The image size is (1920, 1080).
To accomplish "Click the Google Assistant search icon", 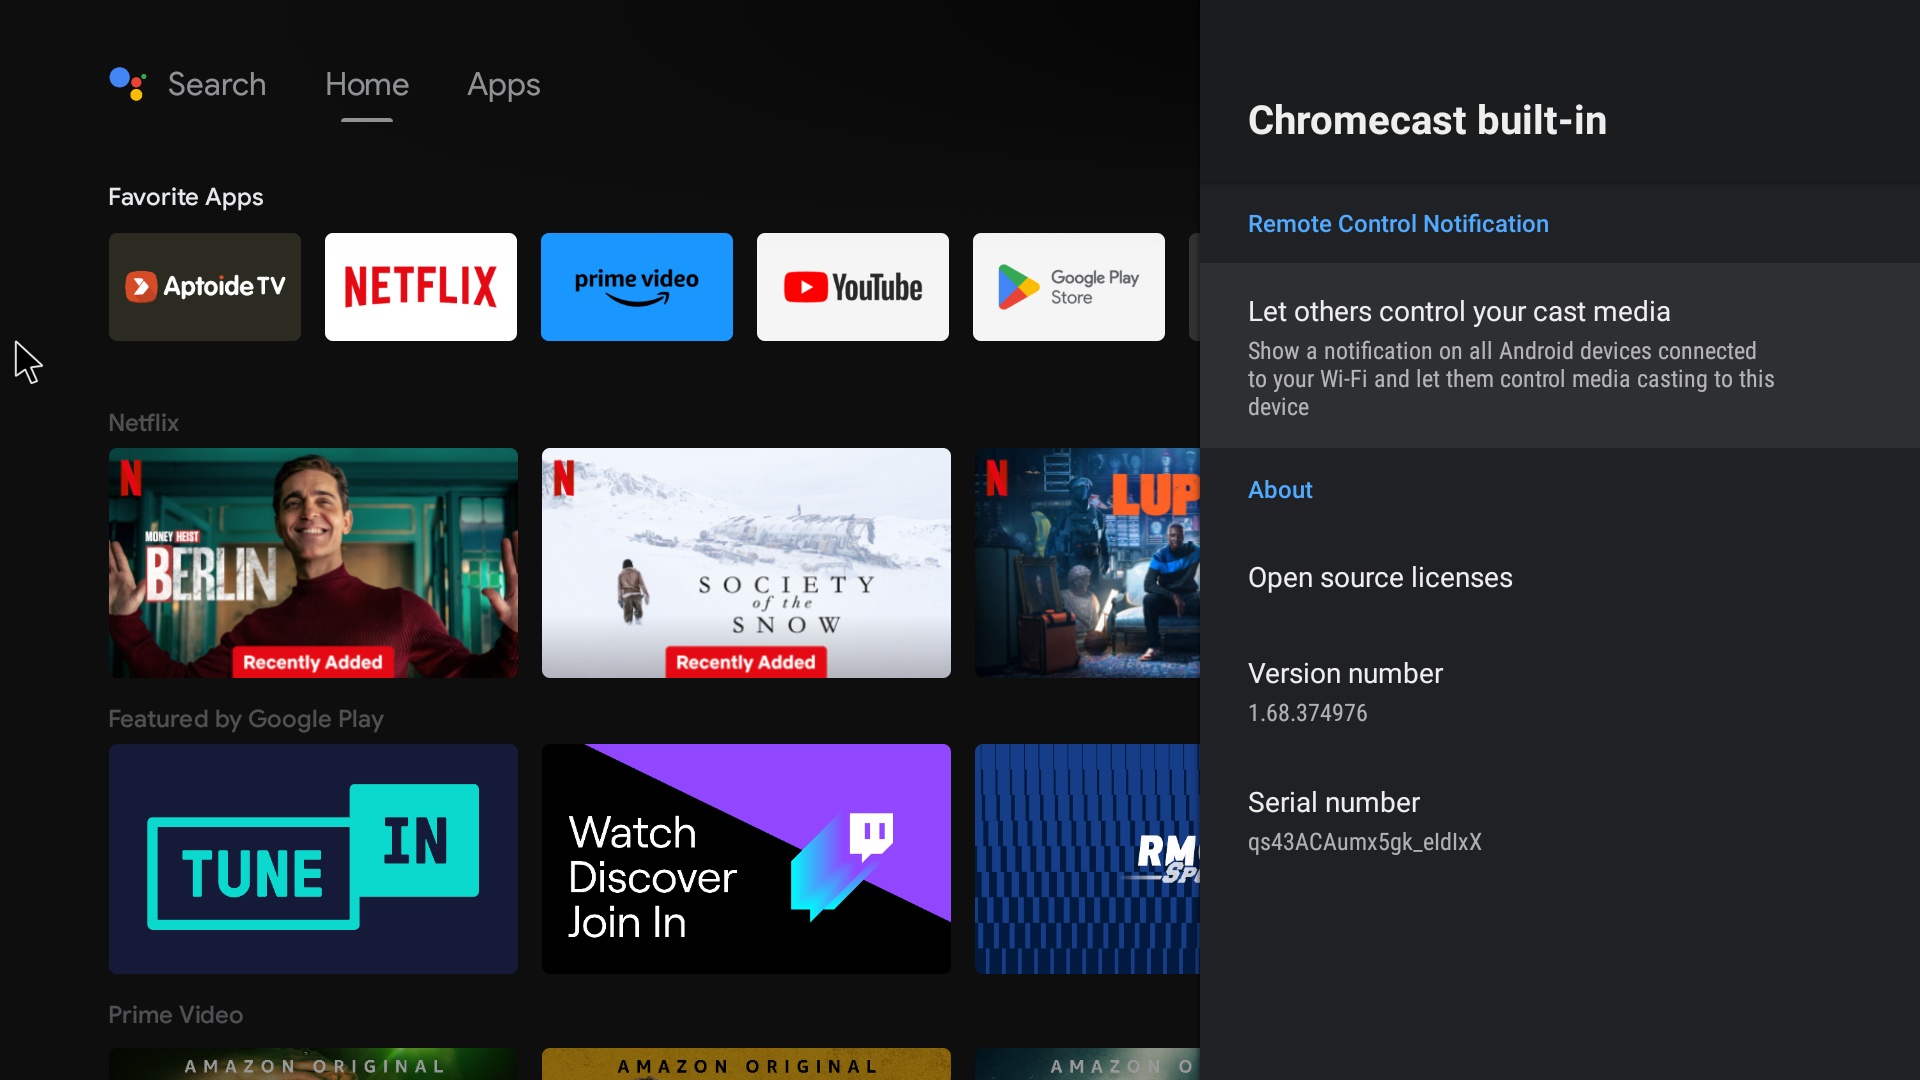I will (127, 83).
